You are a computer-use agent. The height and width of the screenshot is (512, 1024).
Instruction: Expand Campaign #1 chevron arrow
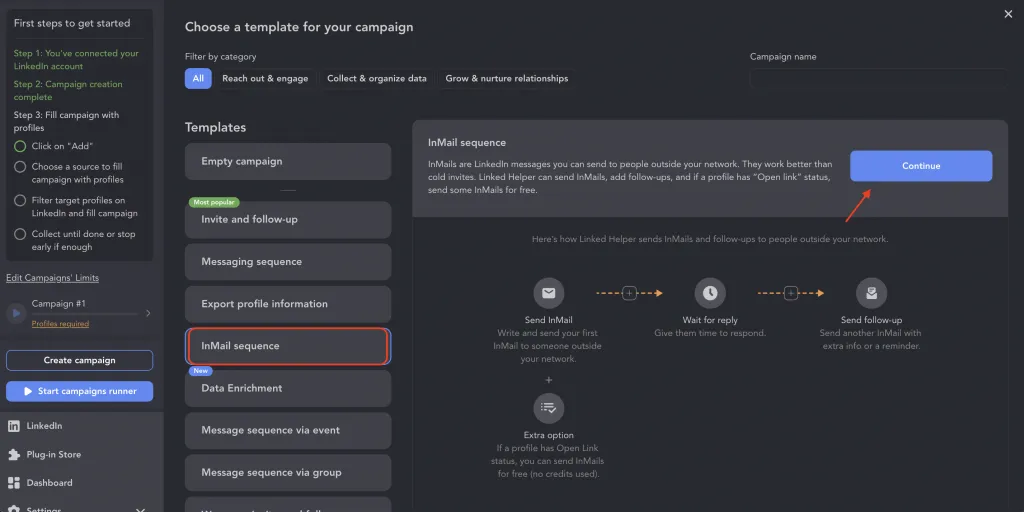pyautogui.click(x=148, y=313)
